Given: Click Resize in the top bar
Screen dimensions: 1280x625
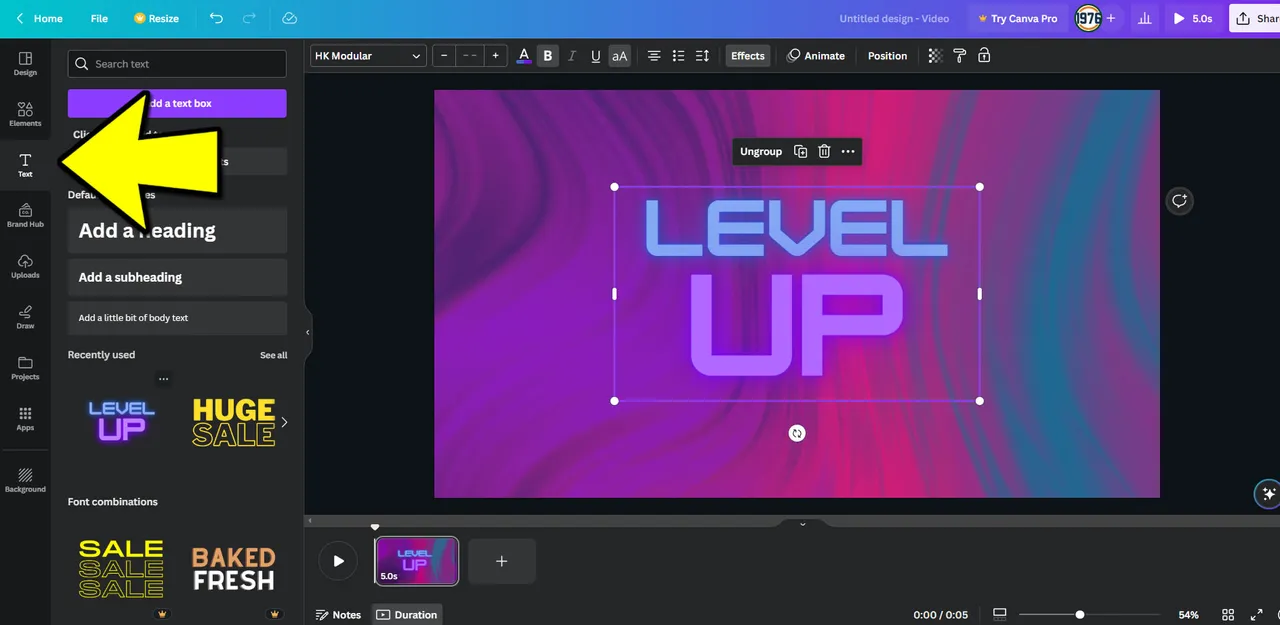Looking at the screenshot, I should 156,18.
